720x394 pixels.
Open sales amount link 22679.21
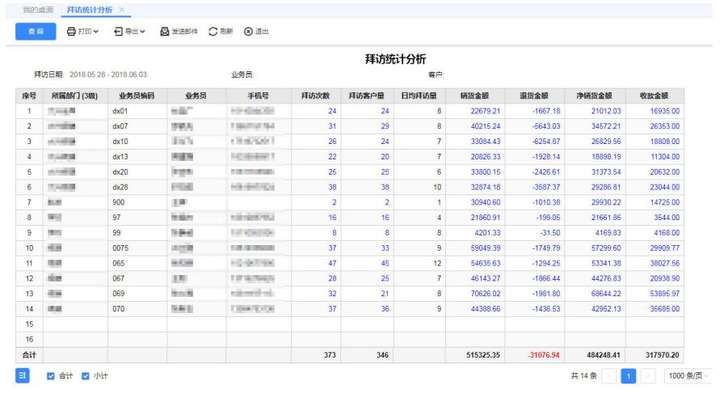coord(485,111)
